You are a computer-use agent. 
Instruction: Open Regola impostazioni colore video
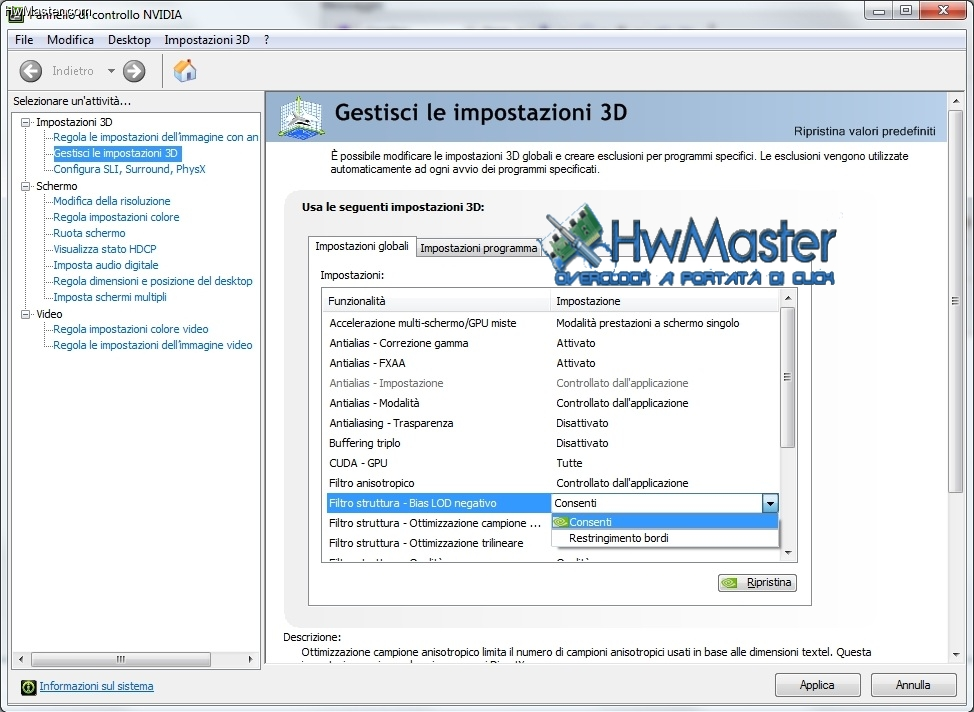[130, 329]
